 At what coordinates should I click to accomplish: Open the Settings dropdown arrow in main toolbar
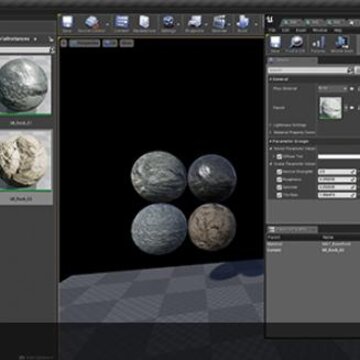(x=179, y=24)
